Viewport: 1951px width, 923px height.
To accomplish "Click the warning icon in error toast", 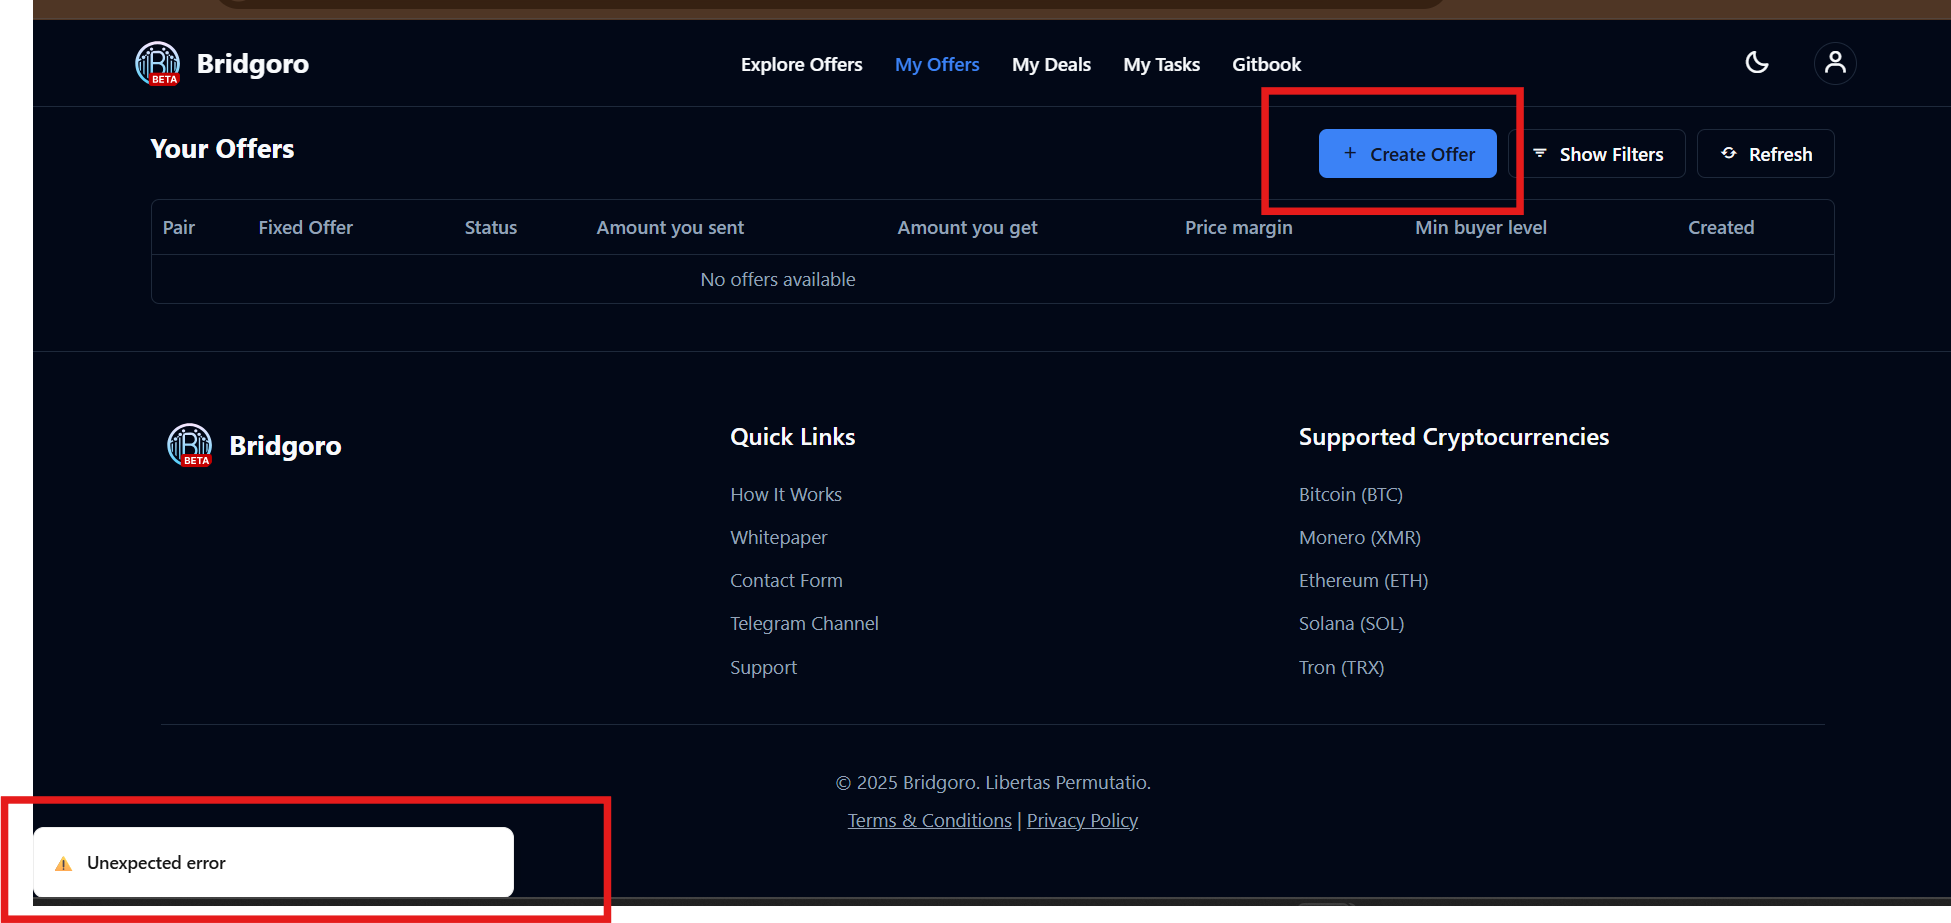I will (x=64, y=863).
